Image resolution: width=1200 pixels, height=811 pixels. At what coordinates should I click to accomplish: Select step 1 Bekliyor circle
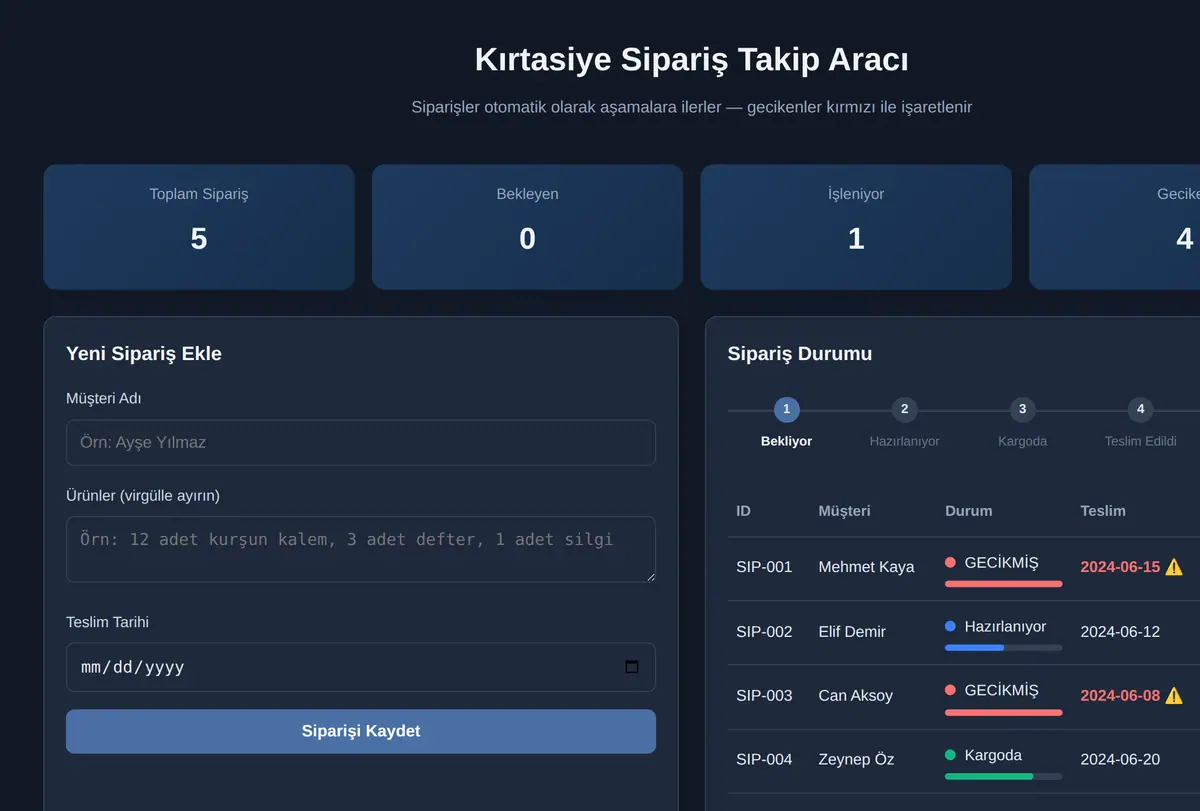786,409
